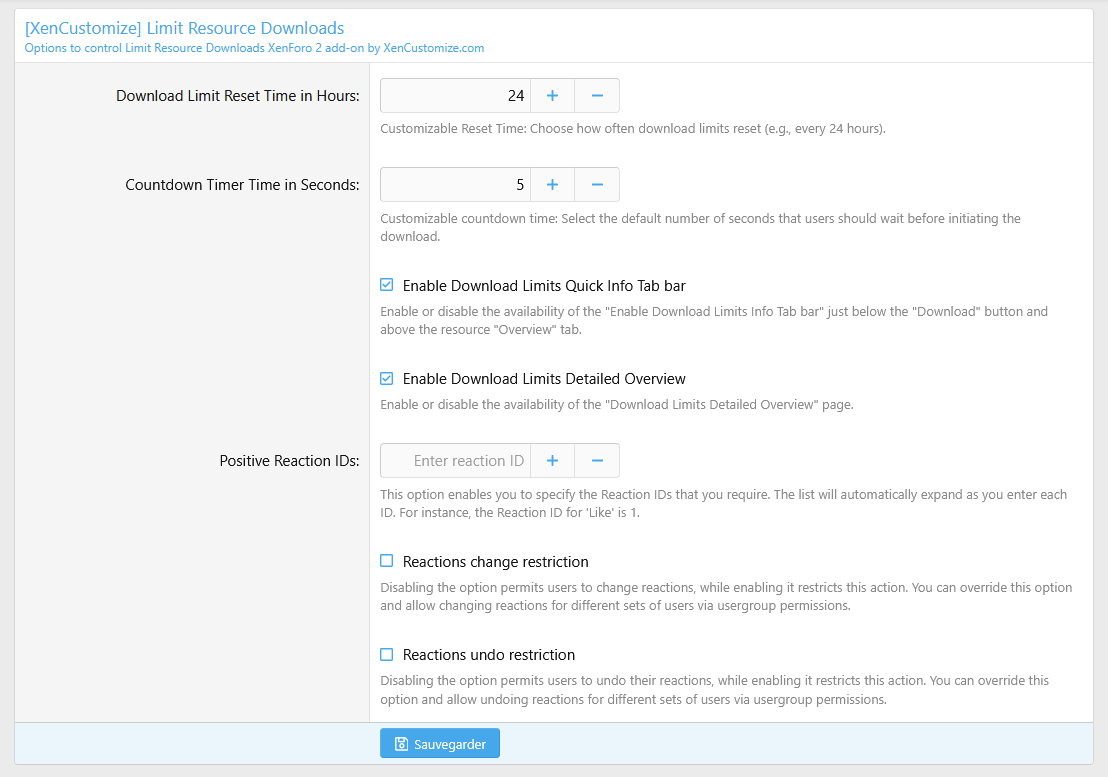This screenshot has height=777, width=1108.
Task: Uncheck Enable Download Limits Detailed Overview
Action: click(387, 379)
